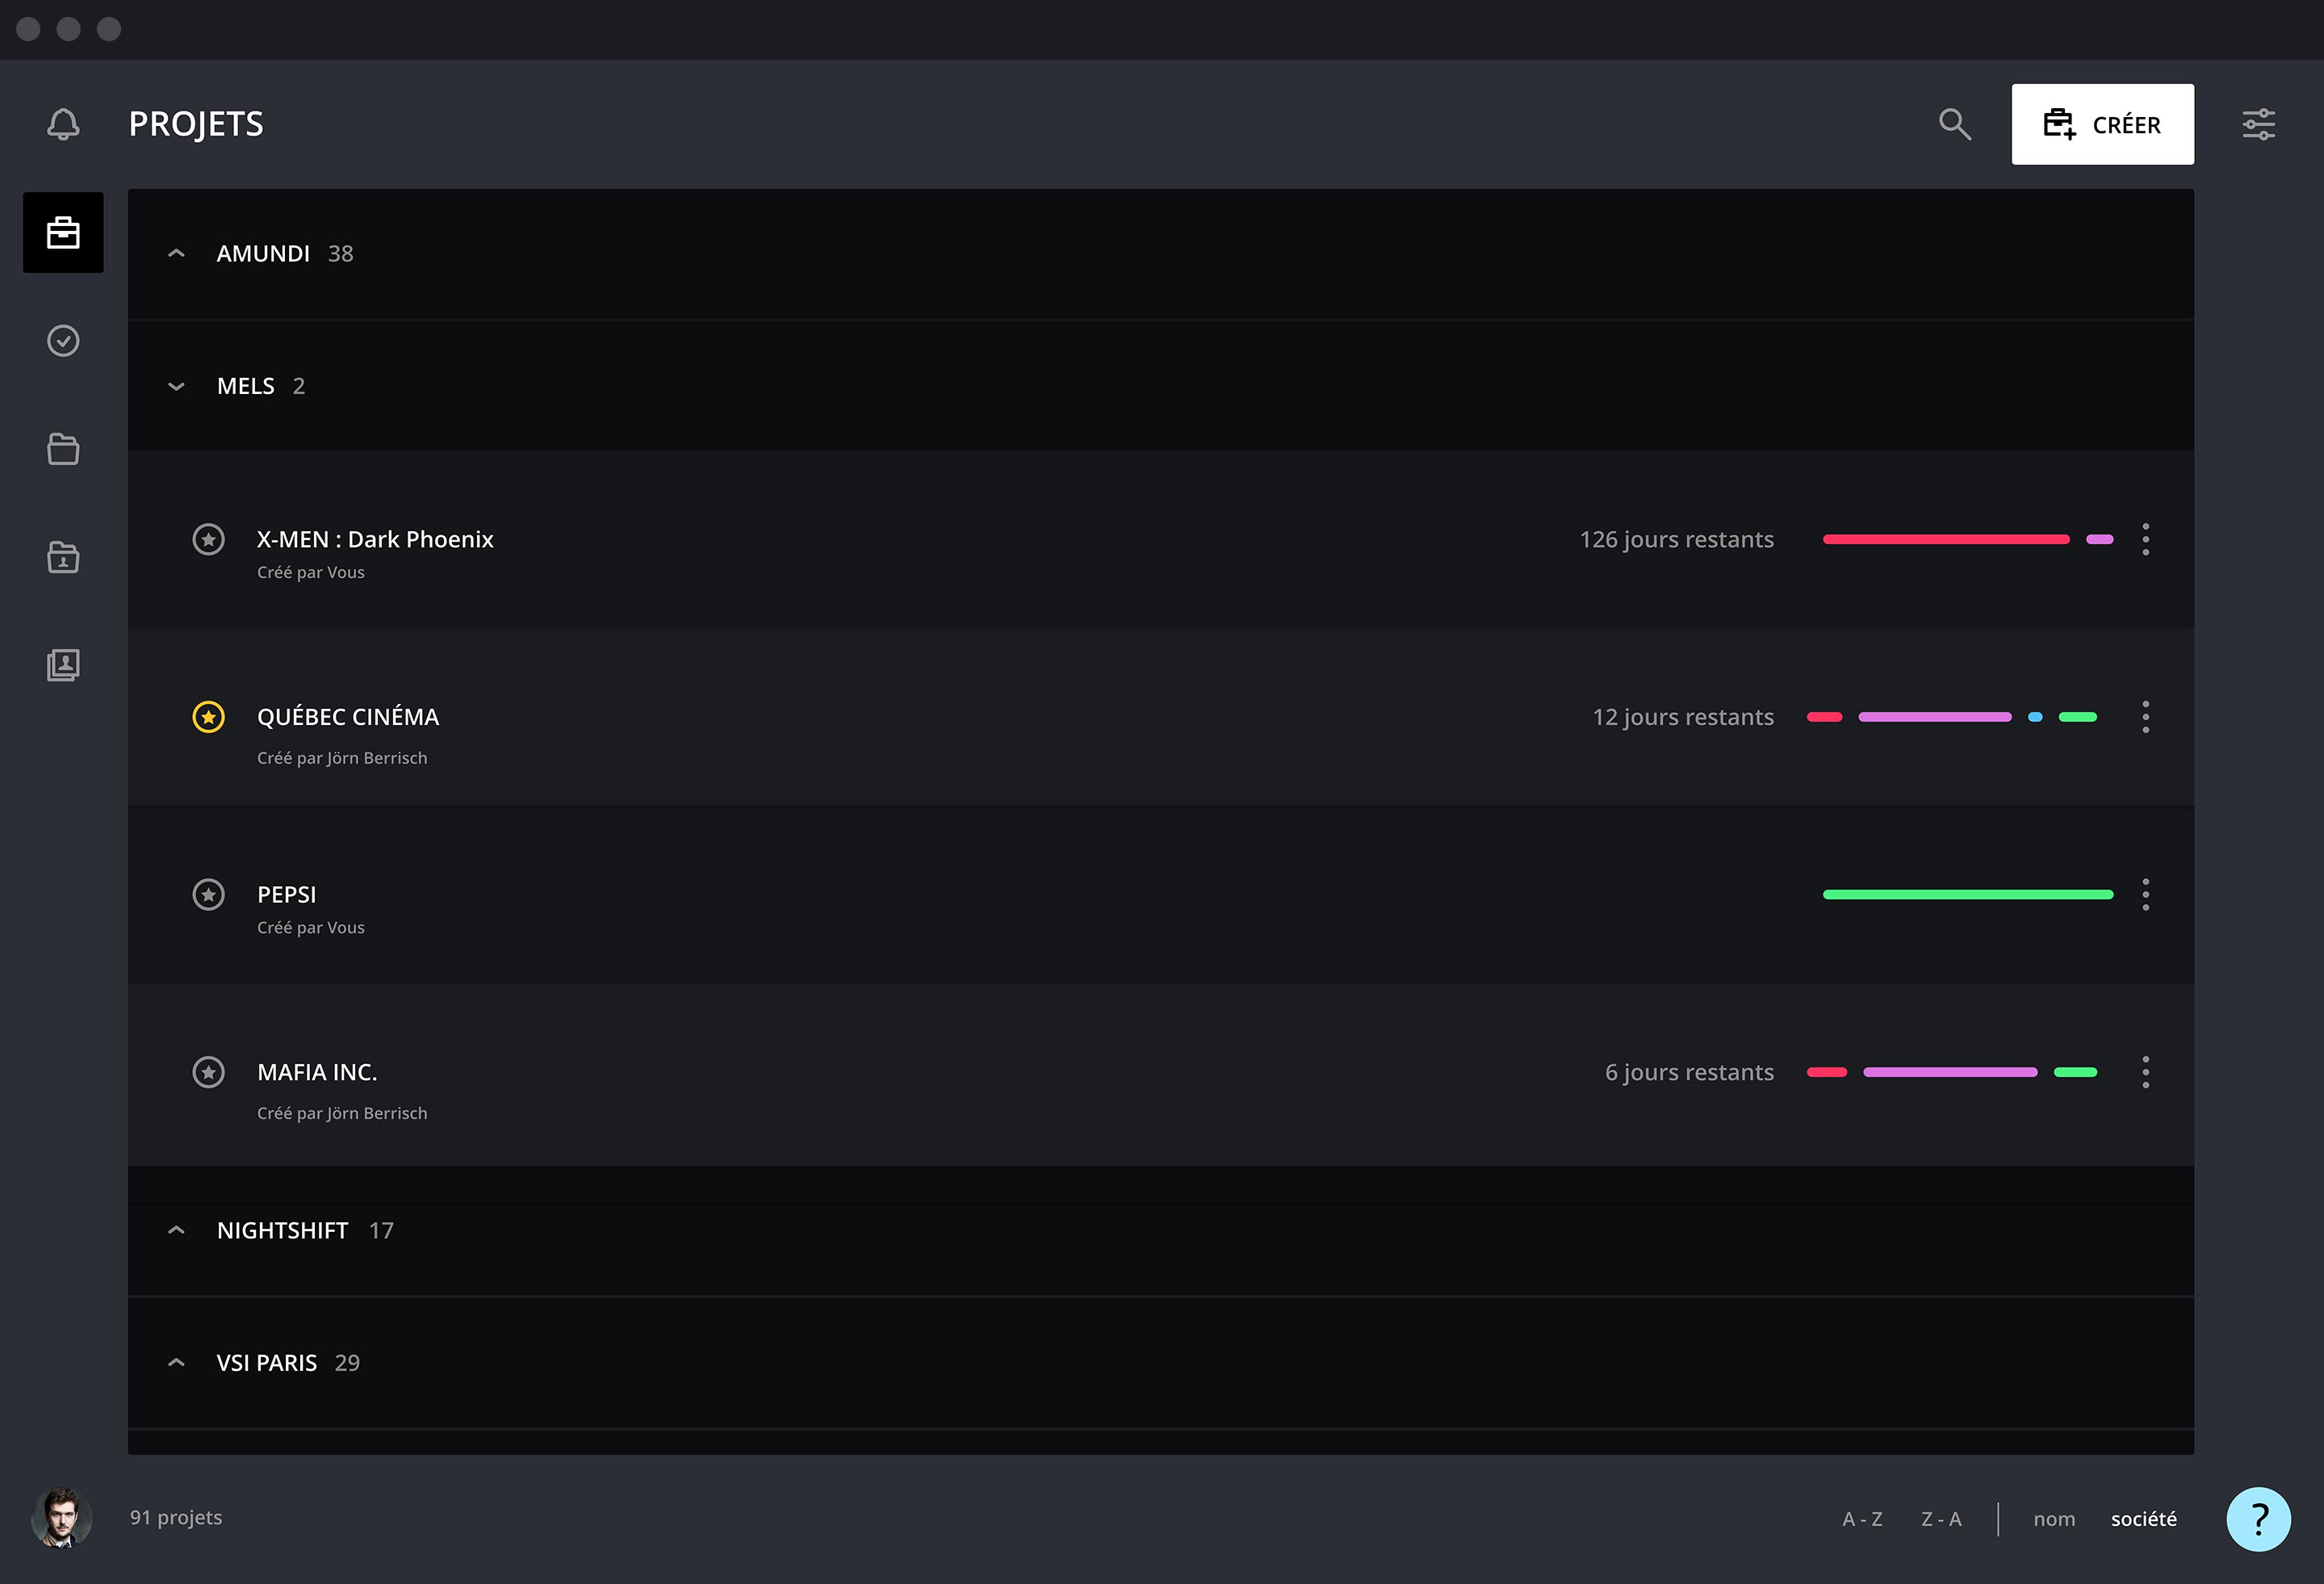The image size is (2324, 1584).
Task: Open the user profile avatar
Action: click(62, 1518)
